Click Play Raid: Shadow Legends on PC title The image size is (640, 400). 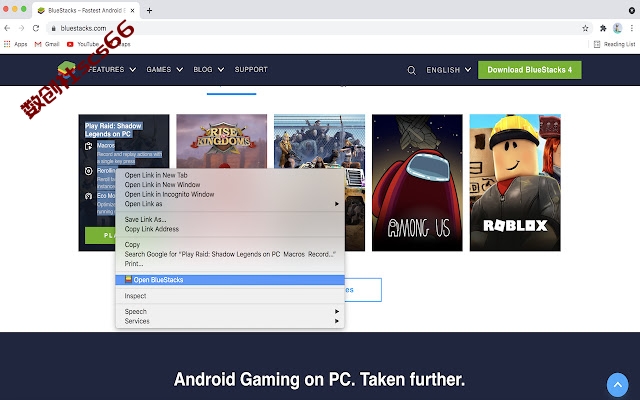pyautogui.click(x=113, y=130)
